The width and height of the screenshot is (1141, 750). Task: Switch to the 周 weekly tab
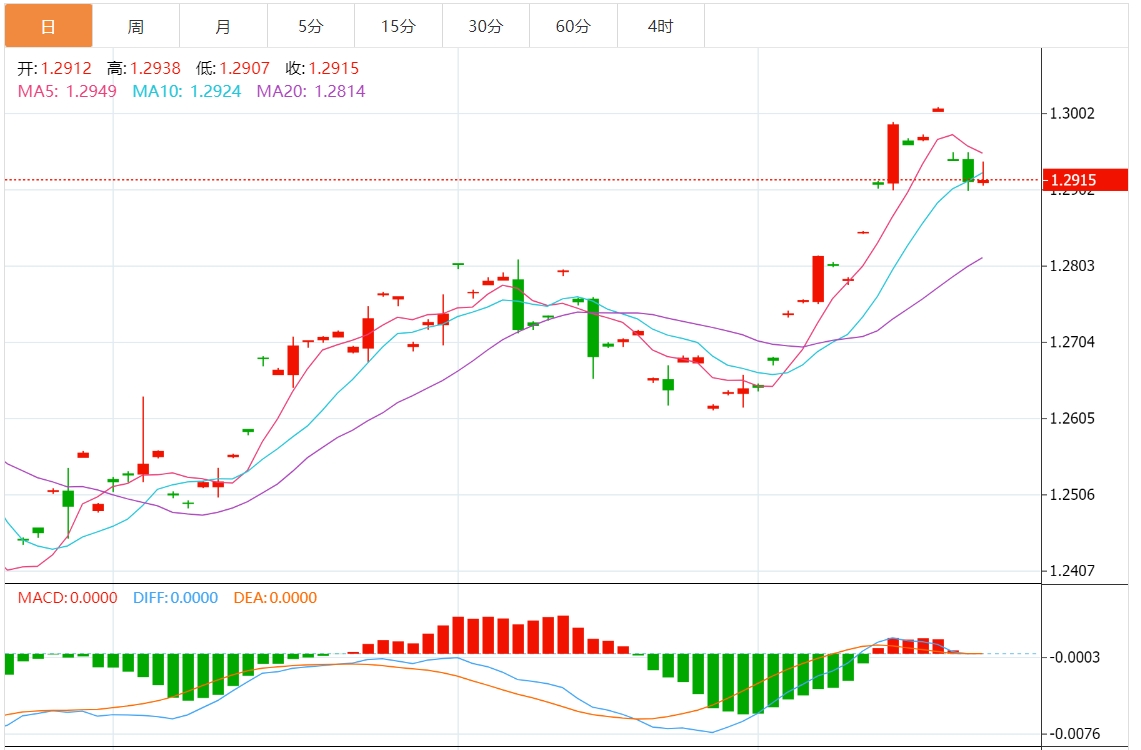click(x=136, y=26)
